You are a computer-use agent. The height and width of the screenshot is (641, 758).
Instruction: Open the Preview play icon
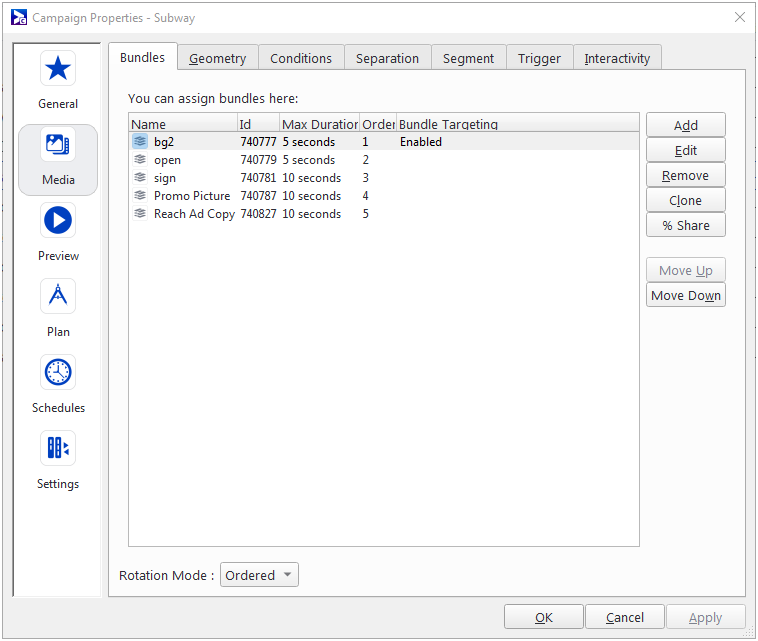pos(58,221)
